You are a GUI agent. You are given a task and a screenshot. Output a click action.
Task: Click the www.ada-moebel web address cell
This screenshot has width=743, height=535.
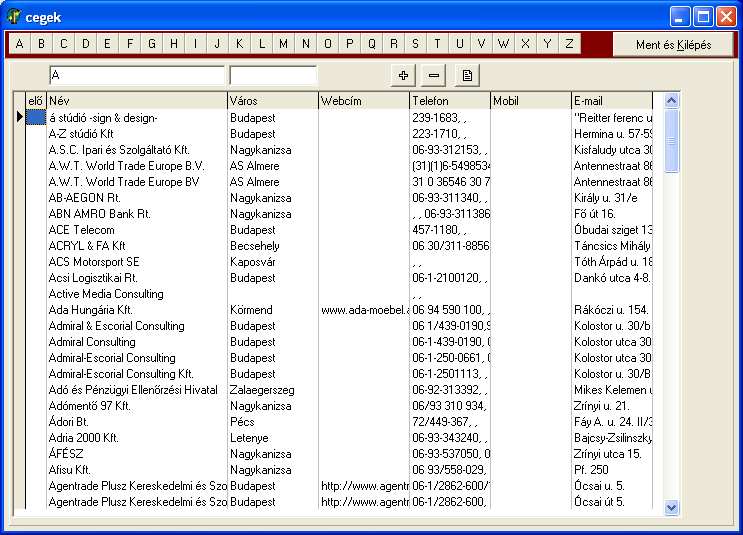click(x=364, y=310)
